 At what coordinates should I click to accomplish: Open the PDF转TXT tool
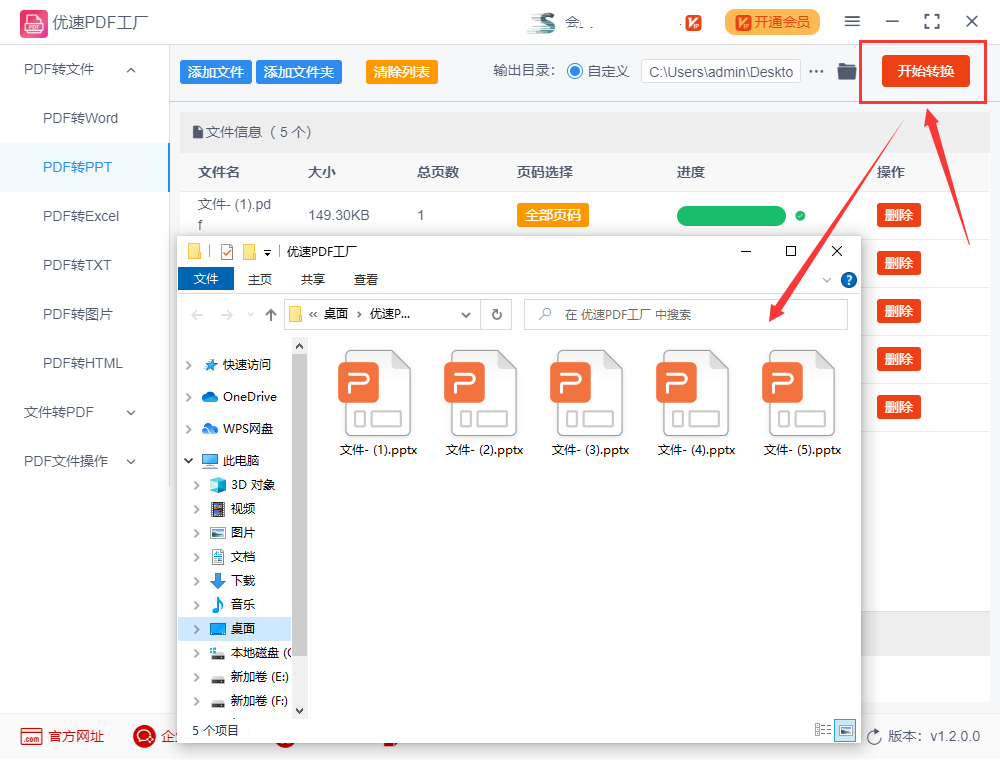tap(77, 265)
